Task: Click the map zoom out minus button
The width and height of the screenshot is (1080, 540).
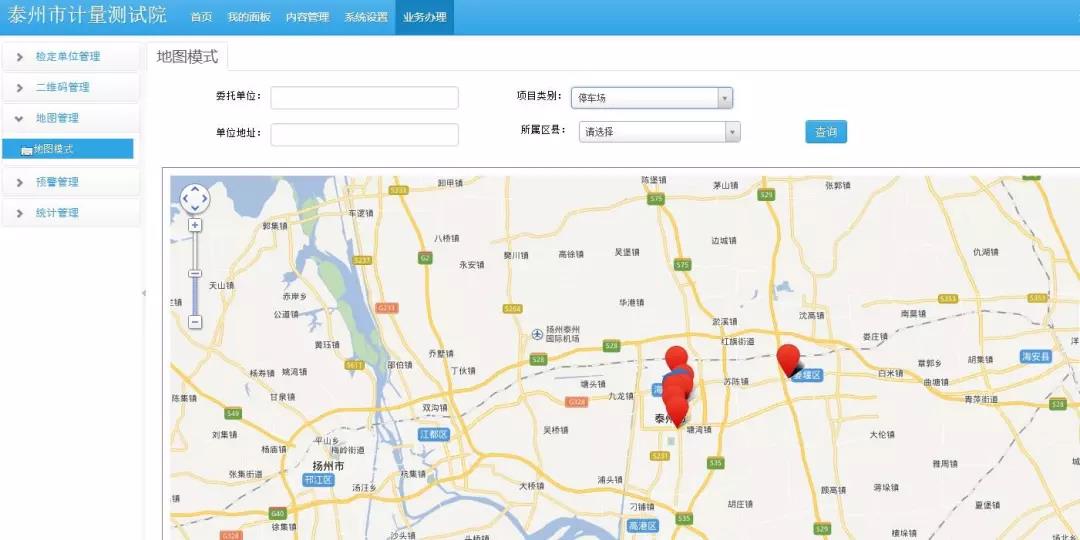Action: [195, 322]
